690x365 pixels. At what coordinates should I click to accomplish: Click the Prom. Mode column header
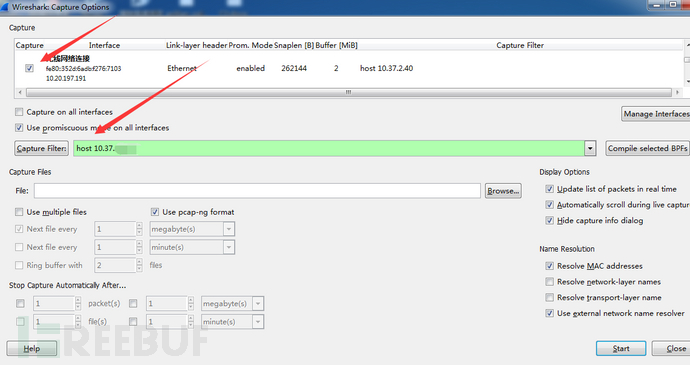250,45
